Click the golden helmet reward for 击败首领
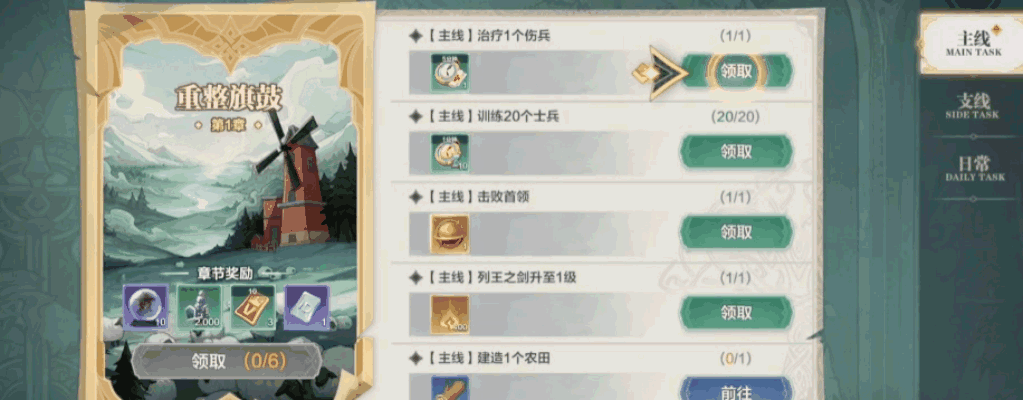Image resolution: width=1023 pixels, height=400 pixels. click(450, 234)
